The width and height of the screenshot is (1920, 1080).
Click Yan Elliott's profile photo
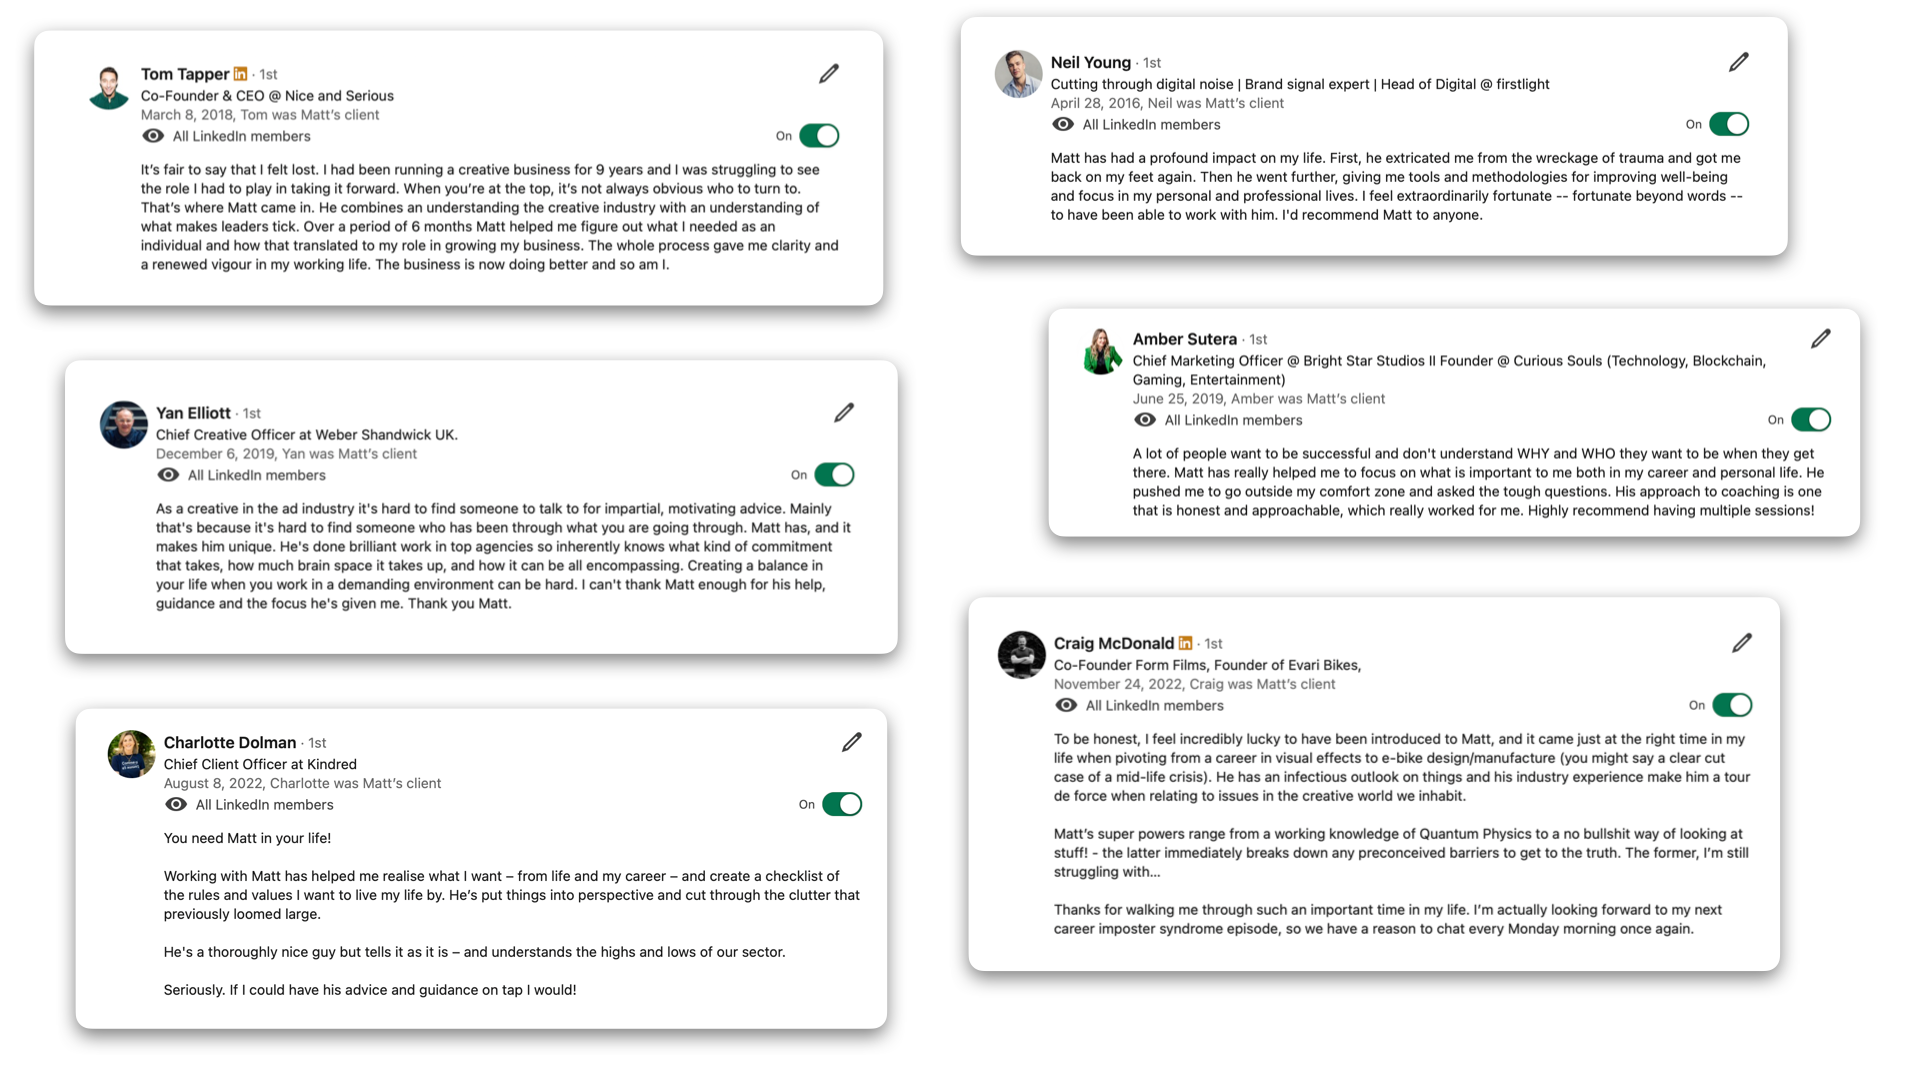[124, 425]
